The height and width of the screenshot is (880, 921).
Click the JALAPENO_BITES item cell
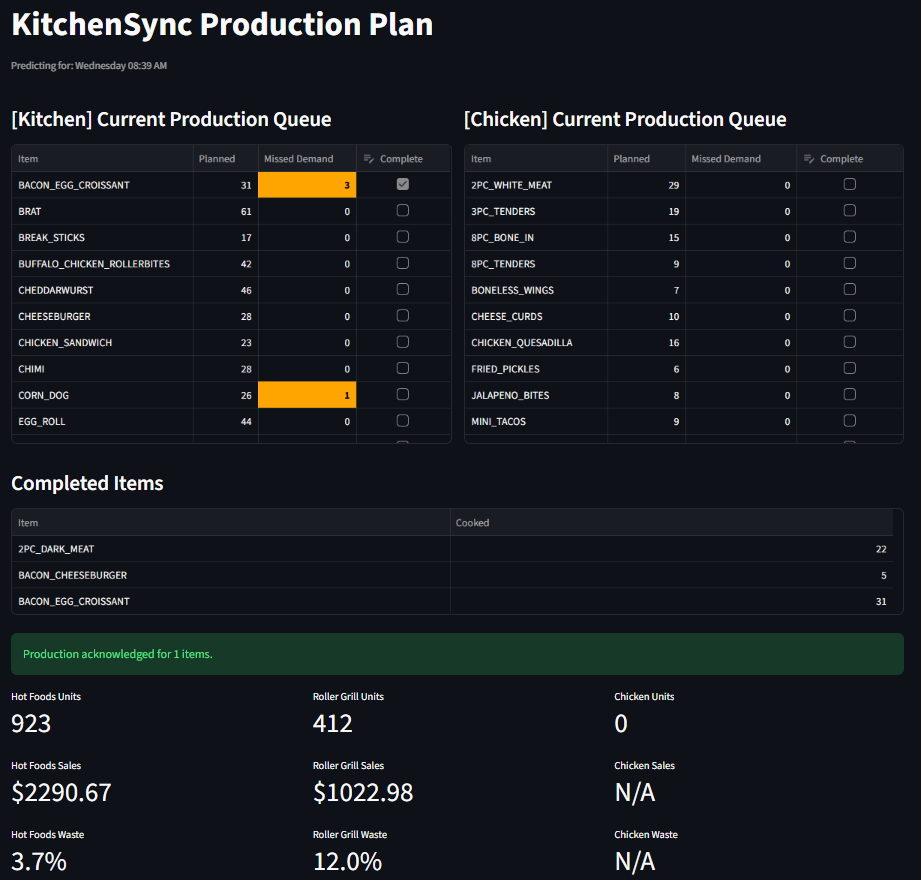pos(536,395)
